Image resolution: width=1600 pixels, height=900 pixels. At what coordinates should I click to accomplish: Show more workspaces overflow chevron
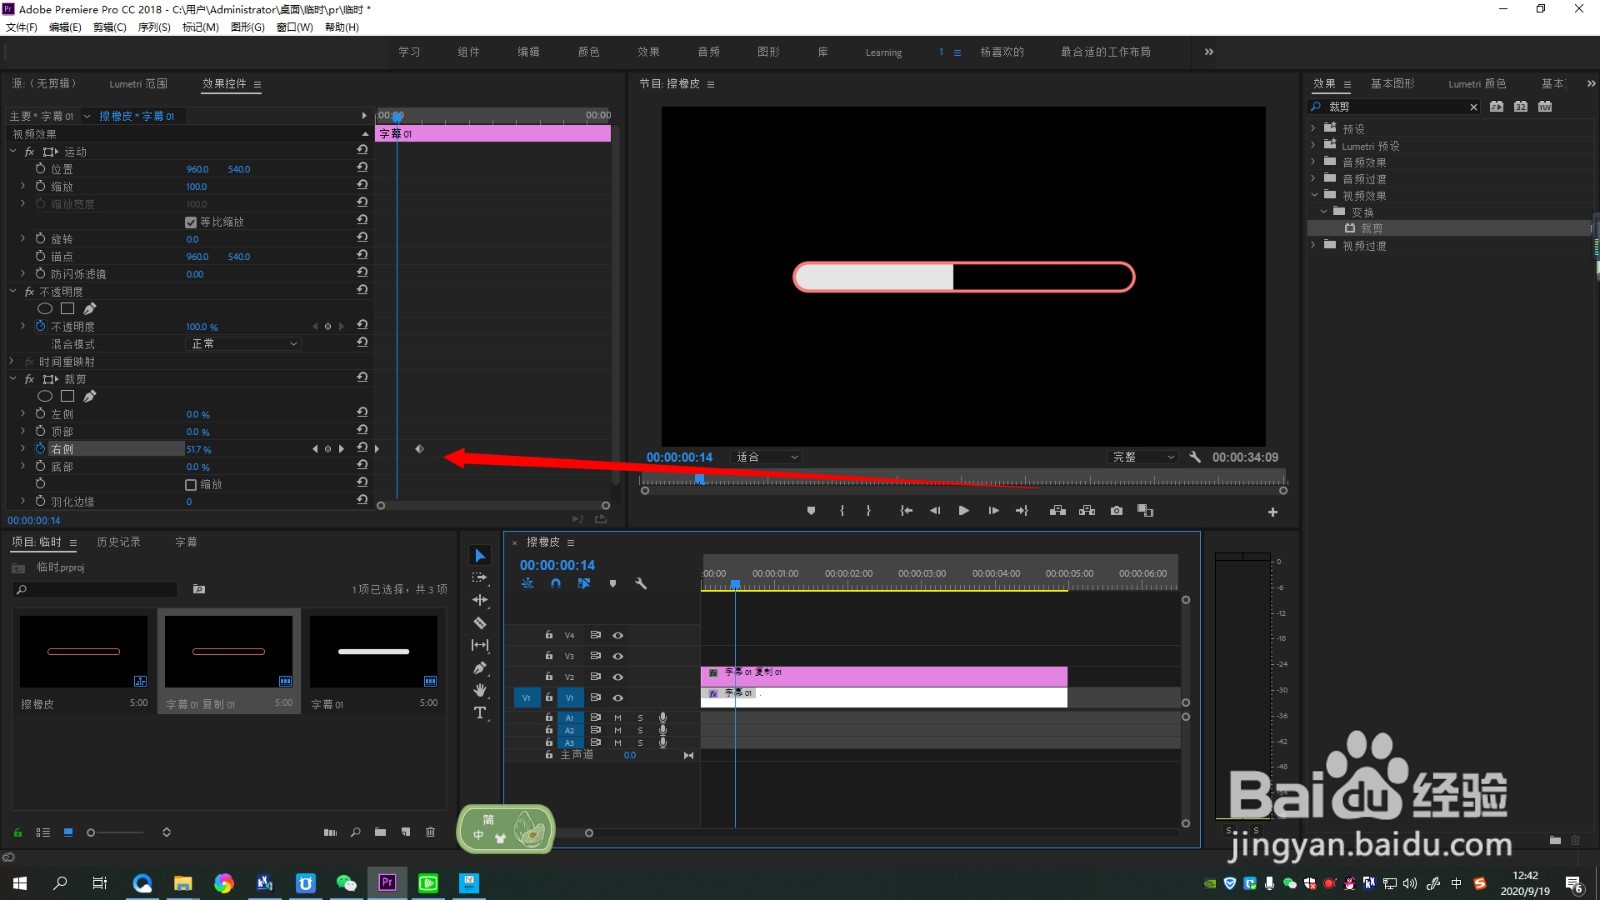coord(1209,52)
